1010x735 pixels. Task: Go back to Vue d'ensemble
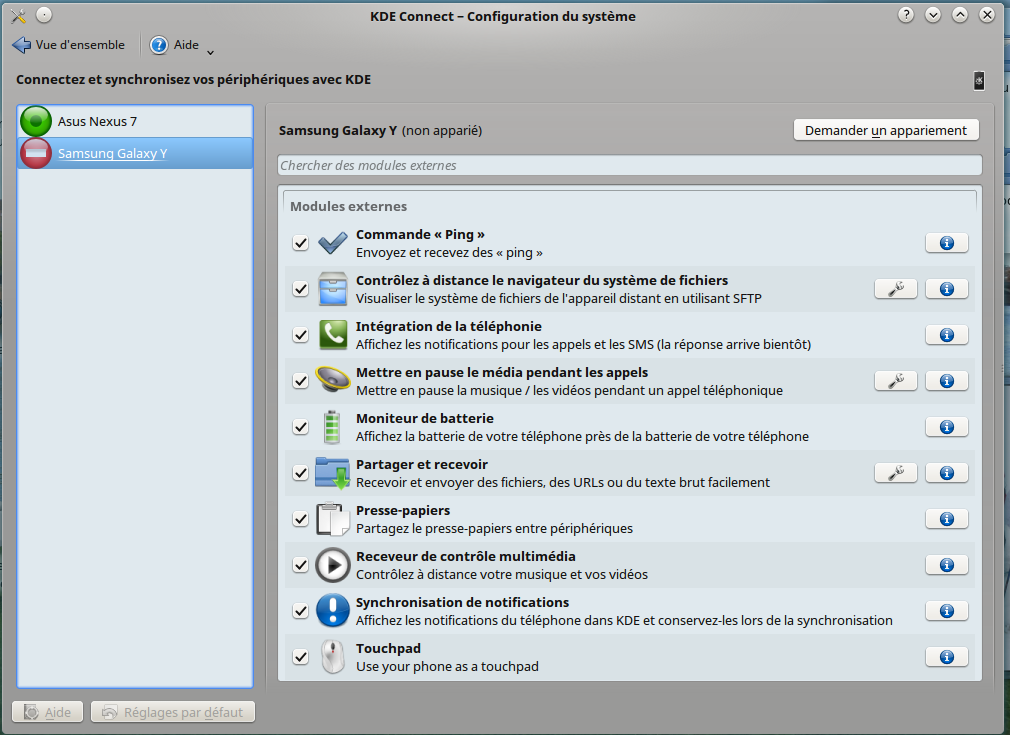(68, 45)
